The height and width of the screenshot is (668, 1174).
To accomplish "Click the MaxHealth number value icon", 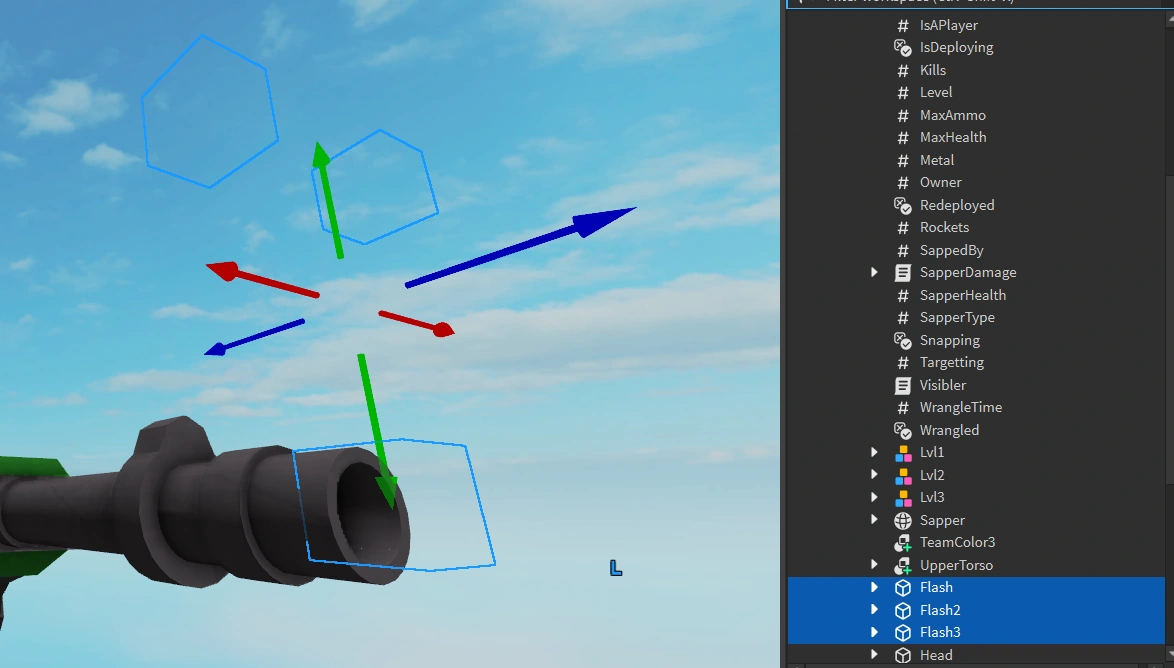I will coord(903,138).
